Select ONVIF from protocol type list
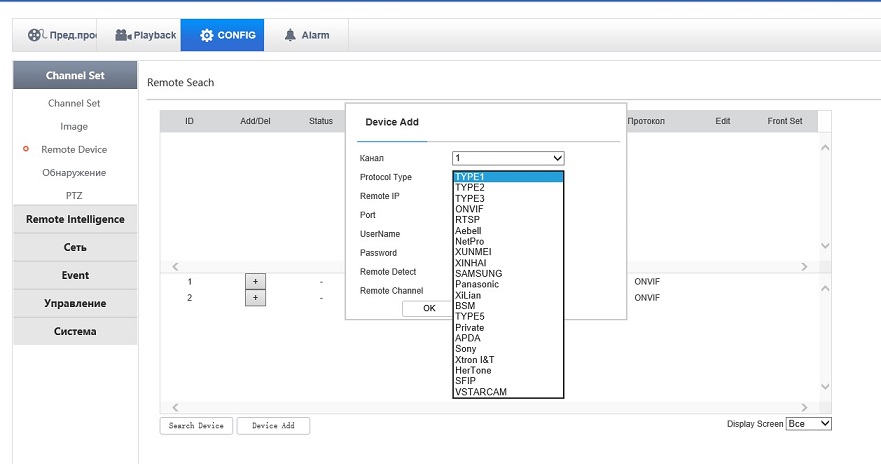 point(470,209)
